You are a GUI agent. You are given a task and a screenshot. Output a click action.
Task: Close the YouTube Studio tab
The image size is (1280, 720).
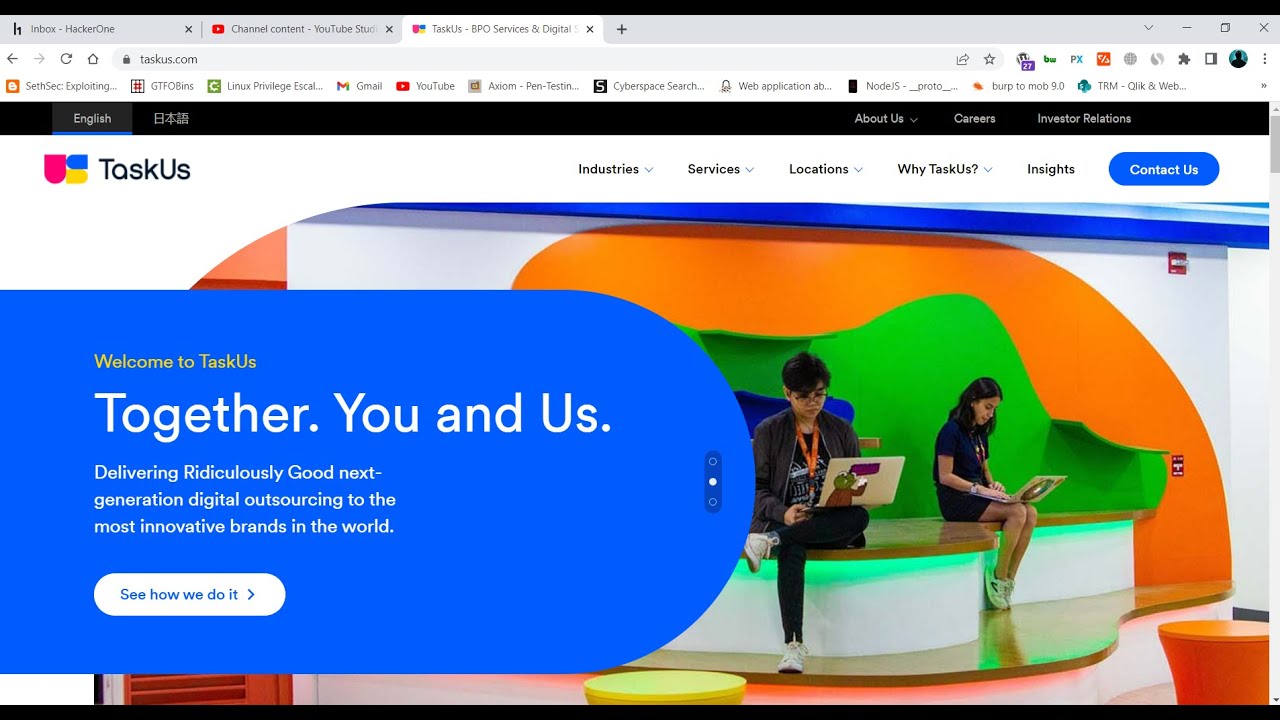click(389, 29)
